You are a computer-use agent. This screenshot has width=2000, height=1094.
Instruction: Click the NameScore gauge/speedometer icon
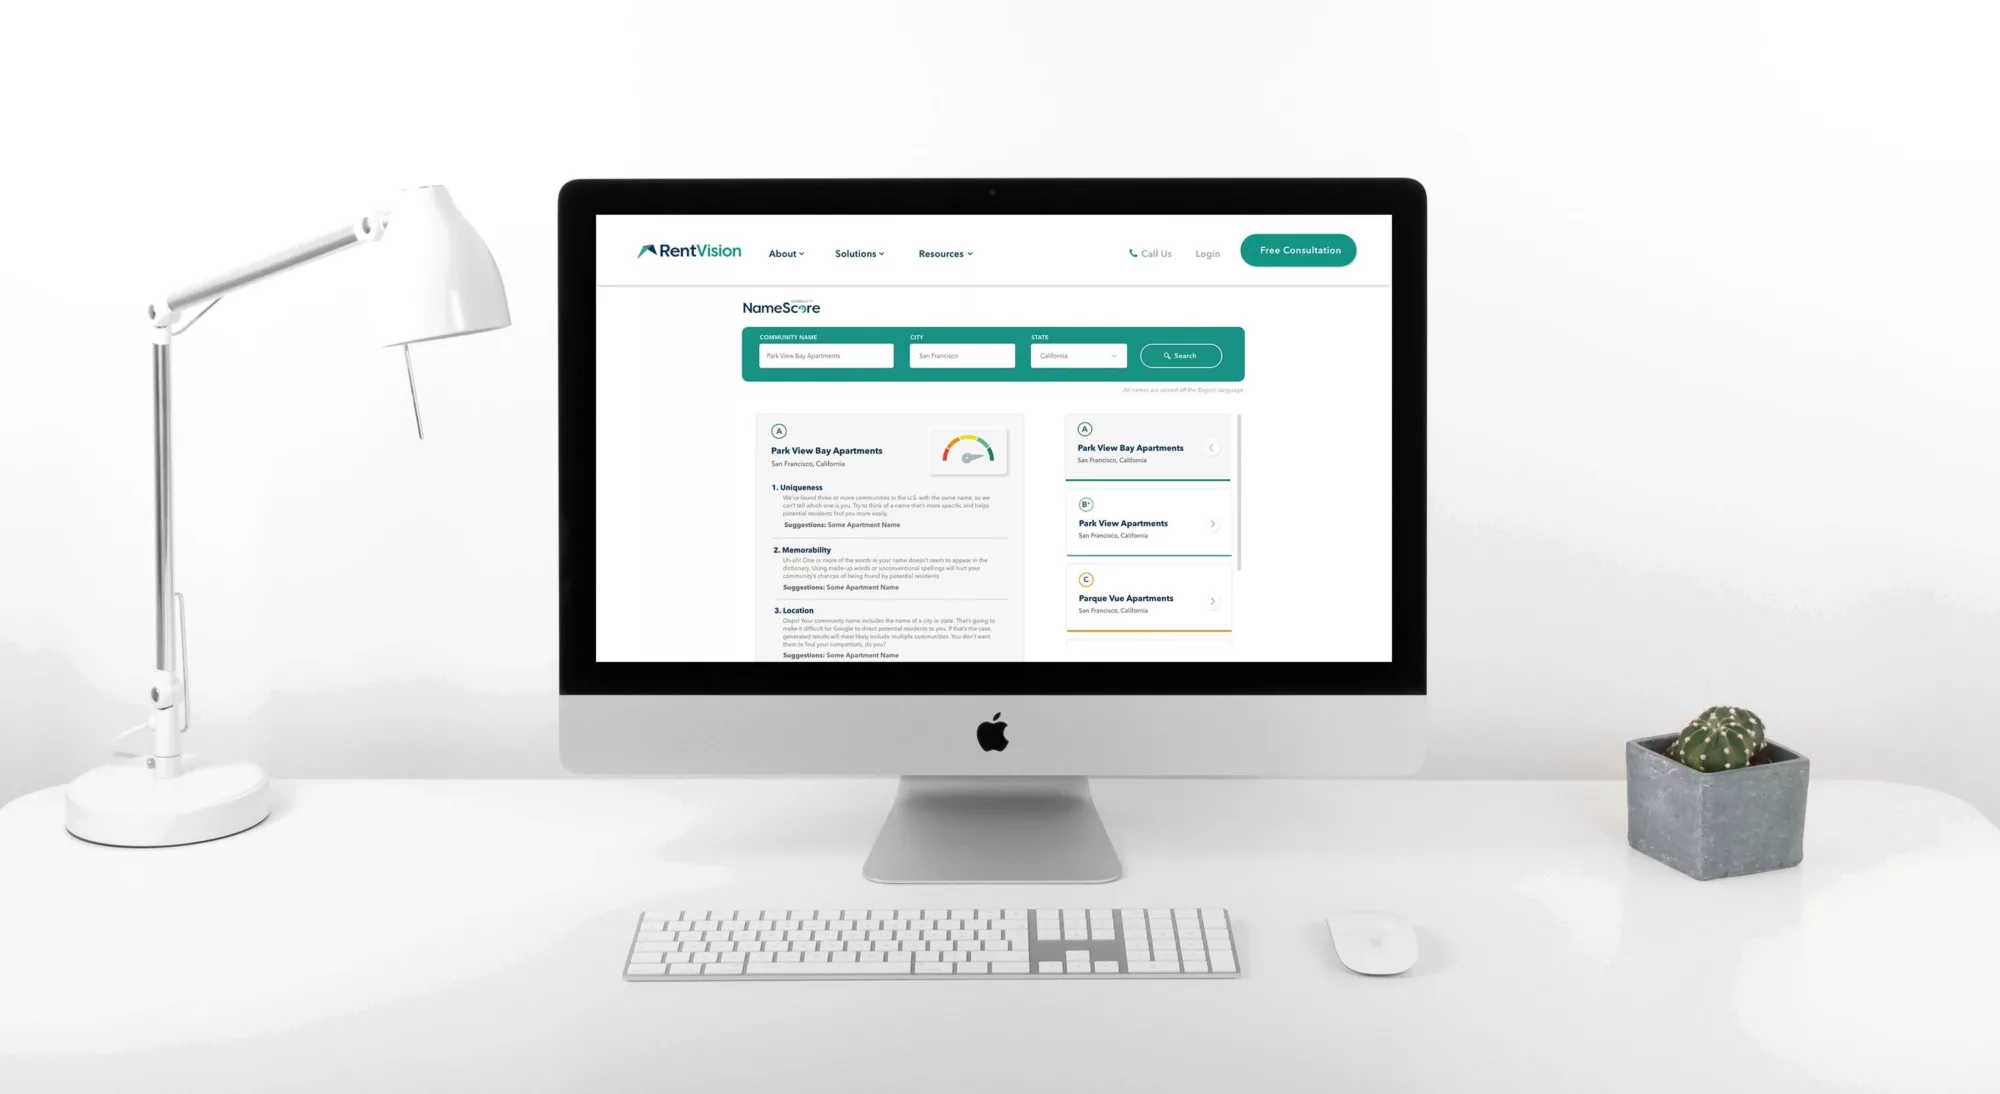tap(967, 450)
